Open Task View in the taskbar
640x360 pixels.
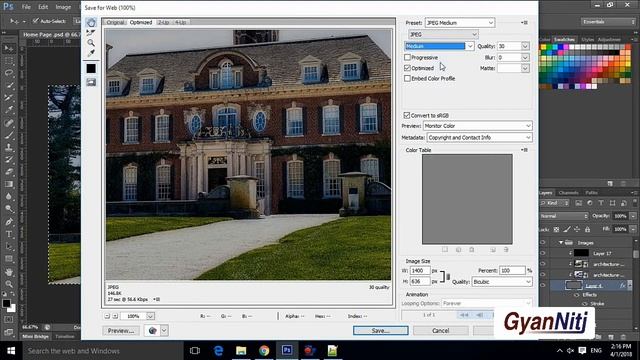point(195,351)
